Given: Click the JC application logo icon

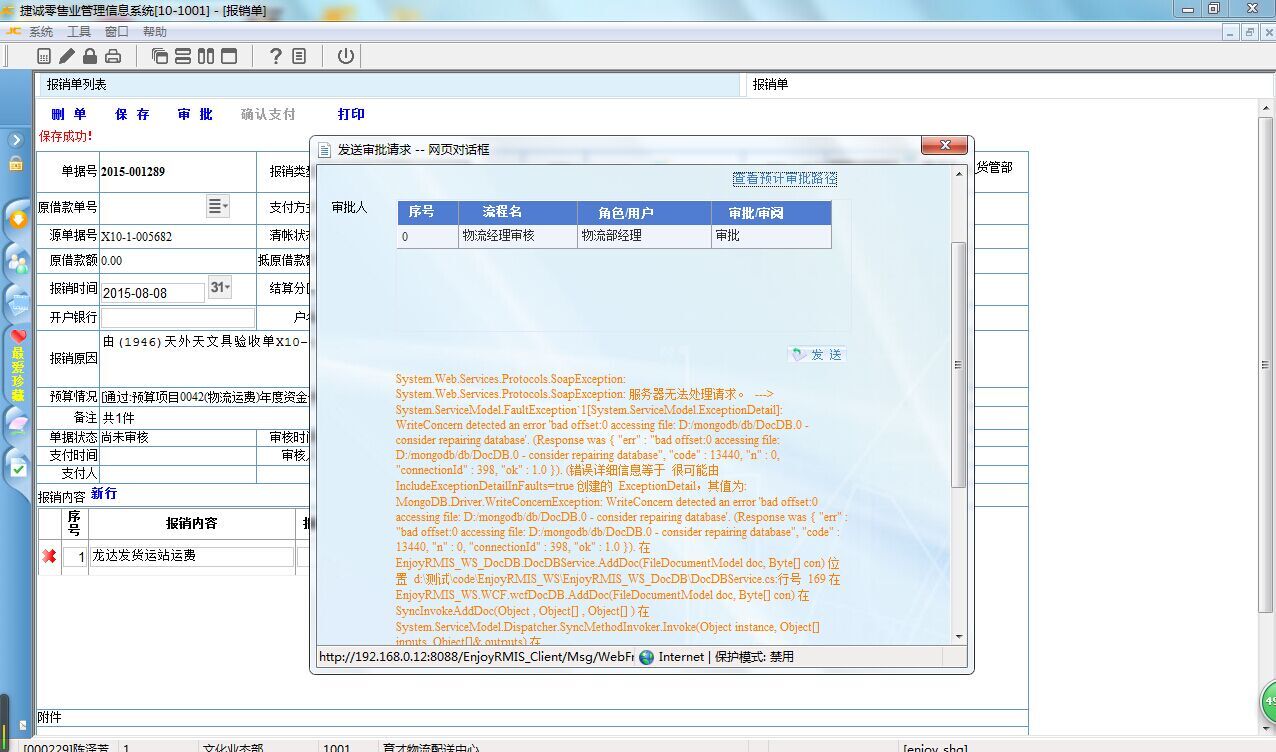Looking at the screenshot, I should coord(13,31).
